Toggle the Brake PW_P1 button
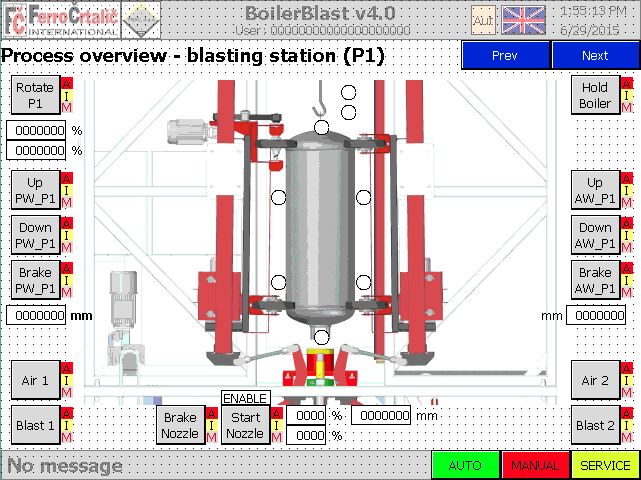This screenshot has height=480, width=641. pos(36,280)
